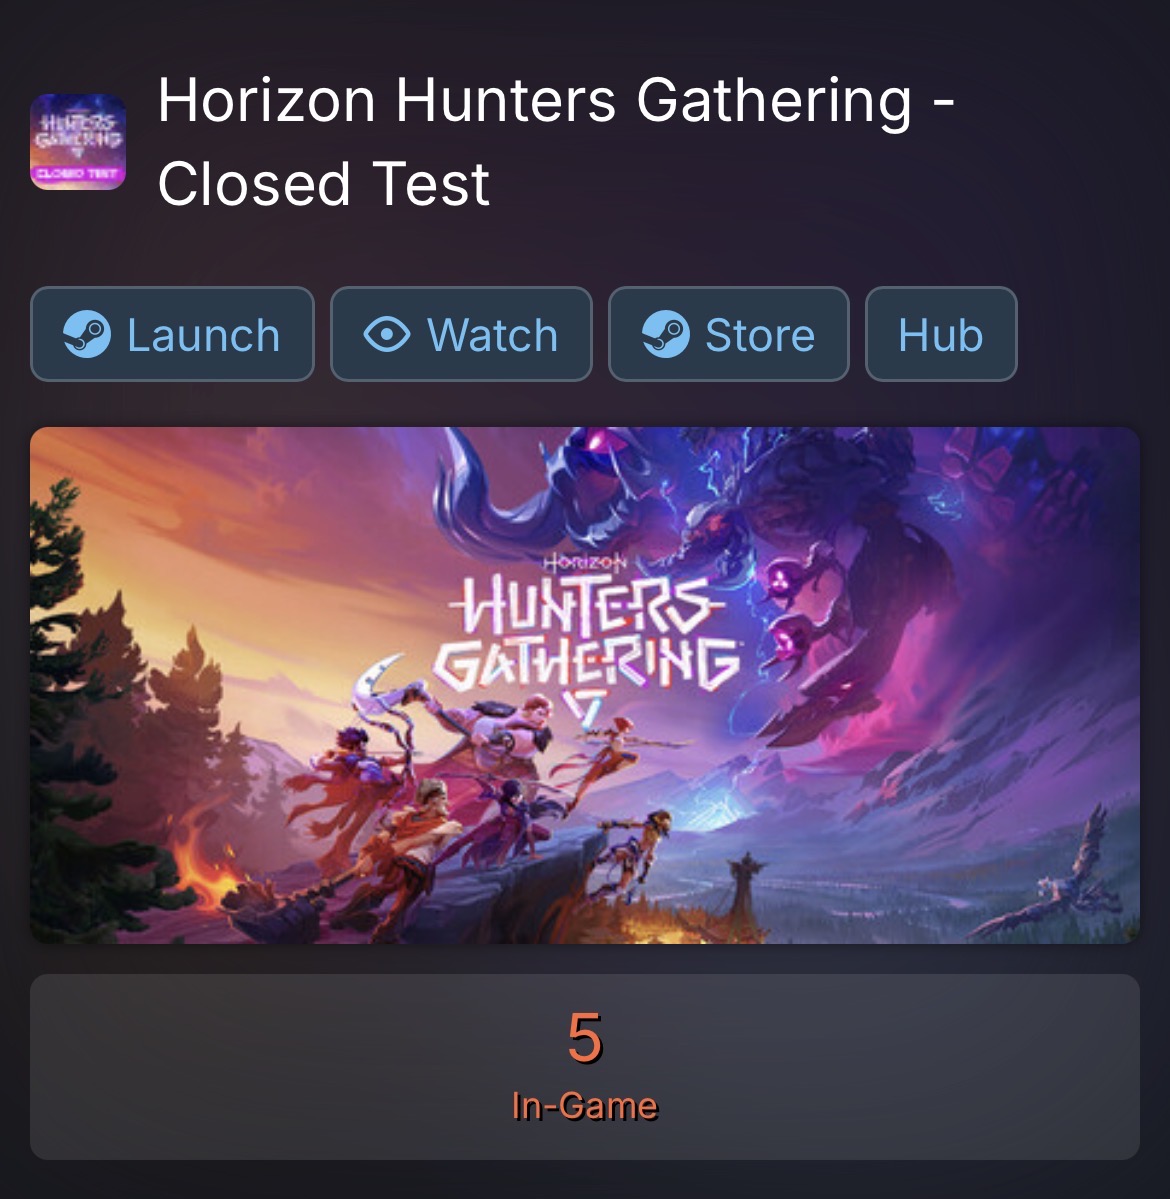This screenshot has height=1199, width=1170.
Task: Click the eye icon in Watch button
Action: (387, 334)
